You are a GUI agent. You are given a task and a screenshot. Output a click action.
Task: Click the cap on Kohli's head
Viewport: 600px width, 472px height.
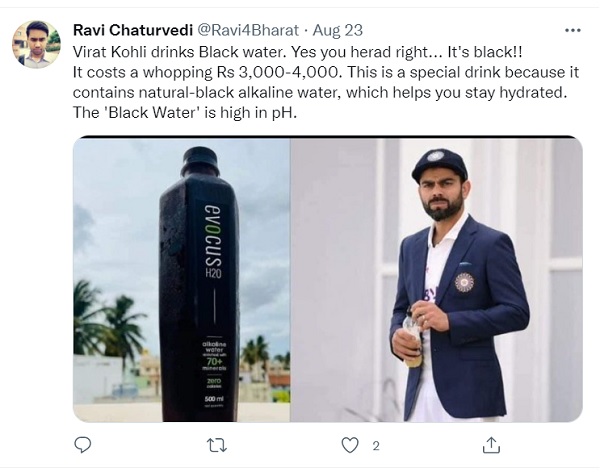click(x=441, y=161)
